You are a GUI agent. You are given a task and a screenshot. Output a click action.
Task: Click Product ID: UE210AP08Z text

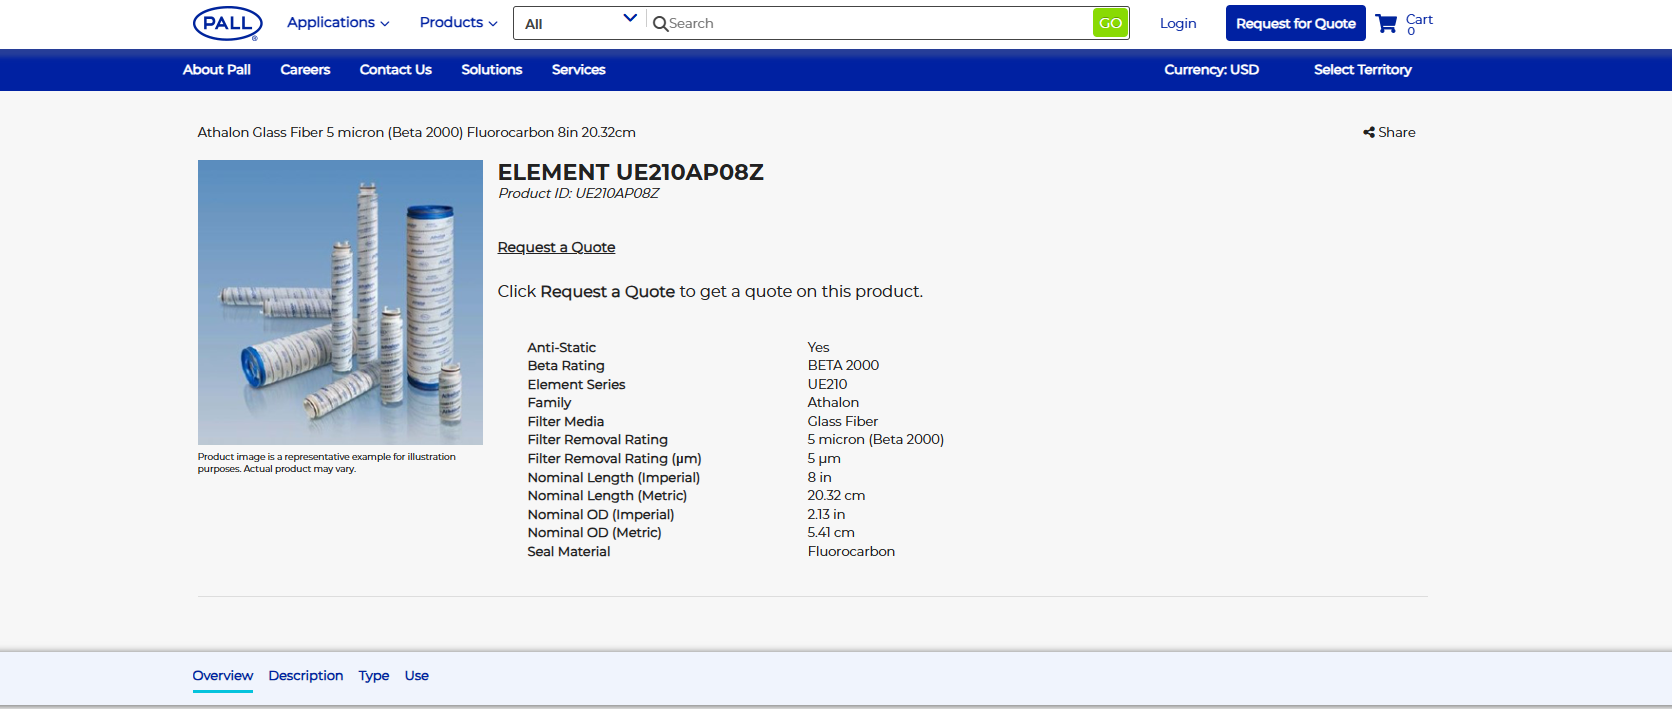tap(579, 194)
